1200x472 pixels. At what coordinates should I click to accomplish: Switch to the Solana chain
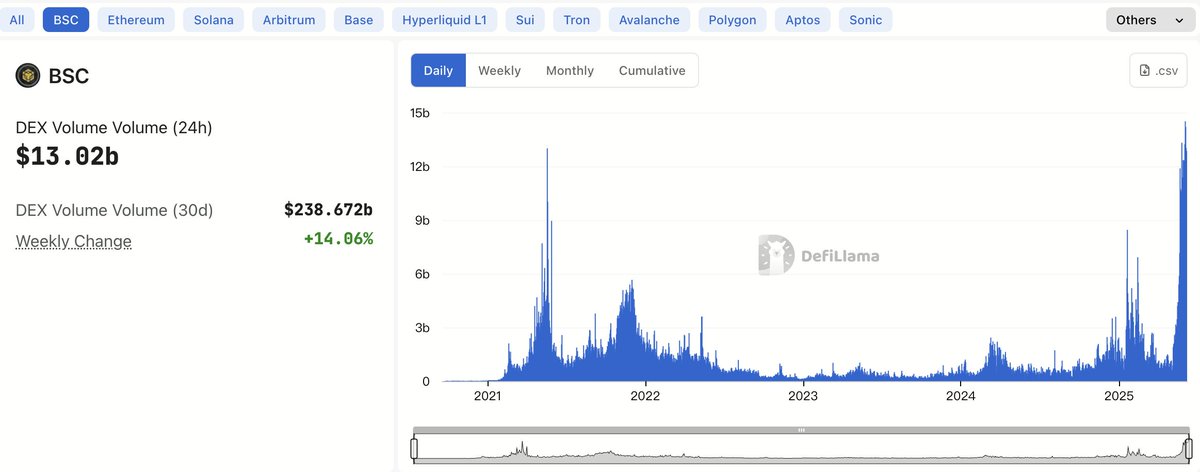click(x=213, y=20)
